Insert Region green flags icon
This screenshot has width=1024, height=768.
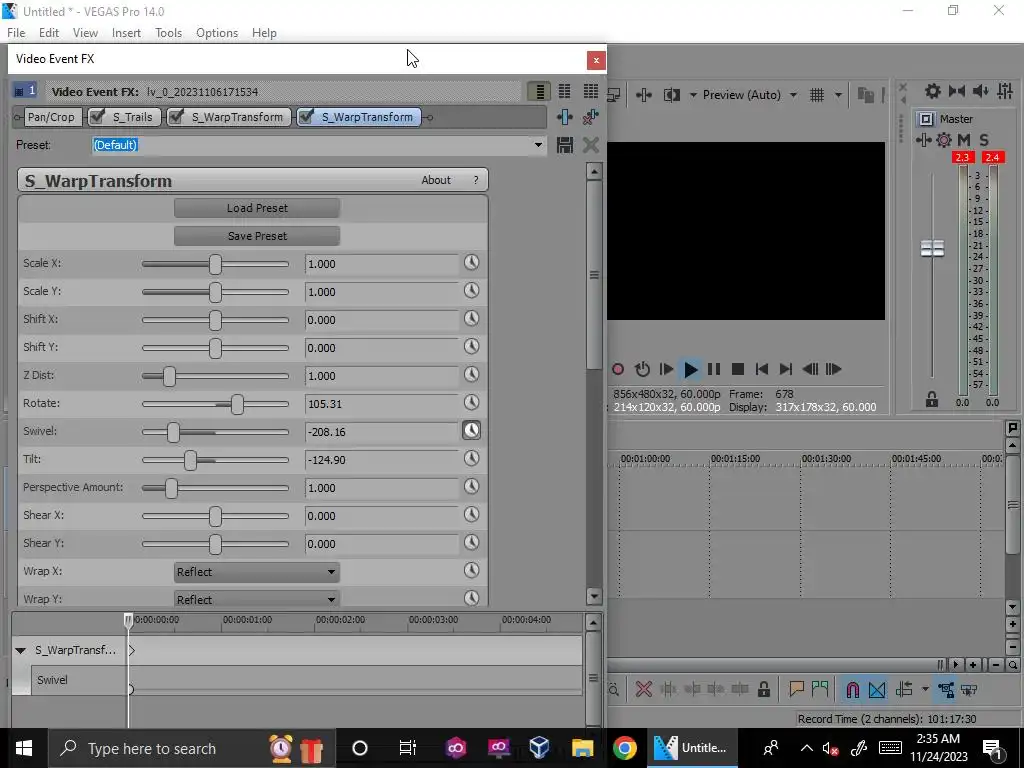pyautogui.click(x=820, y=689)
